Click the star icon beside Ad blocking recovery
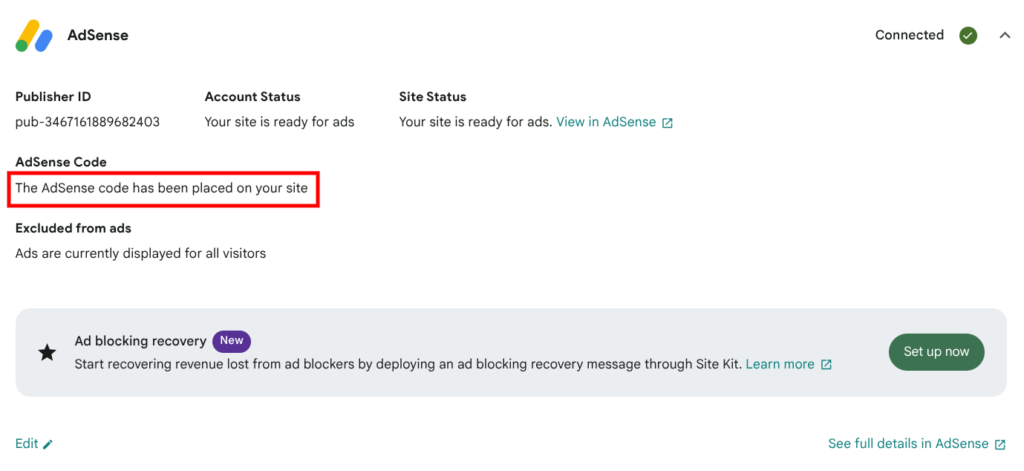Viewport: 1024px width, 471px height. (x=47, y=352)
